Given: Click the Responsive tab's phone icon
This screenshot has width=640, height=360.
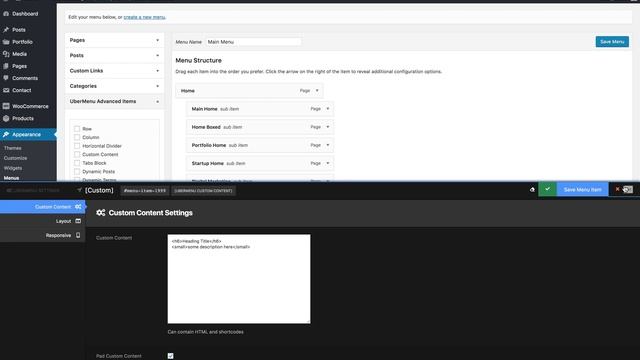Looking at the screenshot, I should [78, 236].
